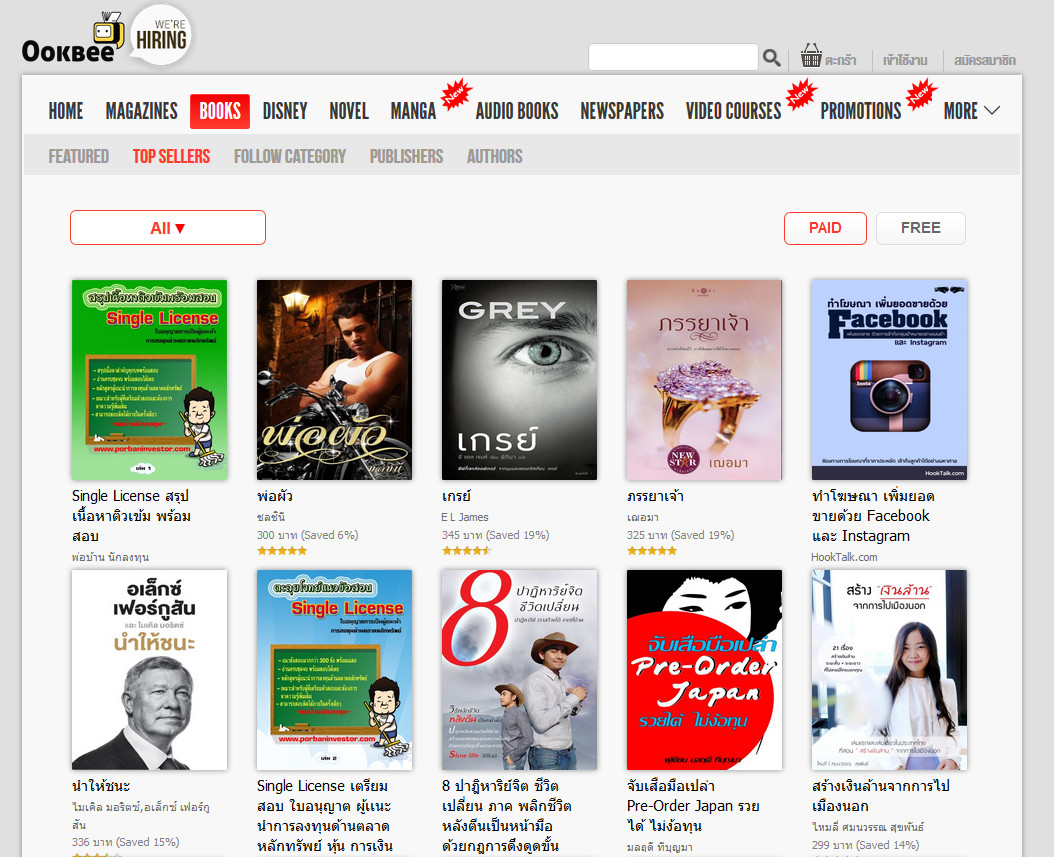Click the พ่อผัว book title link
The width and height of the screenshot is (1054, 857).
(x=274, y=497)
